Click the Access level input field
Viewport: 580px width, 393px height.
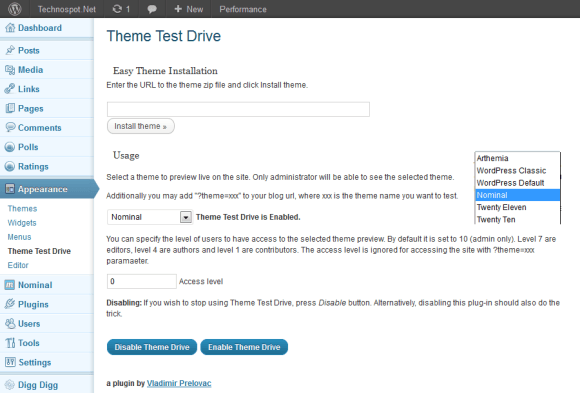pyautogui.click(x=142, y=281)
